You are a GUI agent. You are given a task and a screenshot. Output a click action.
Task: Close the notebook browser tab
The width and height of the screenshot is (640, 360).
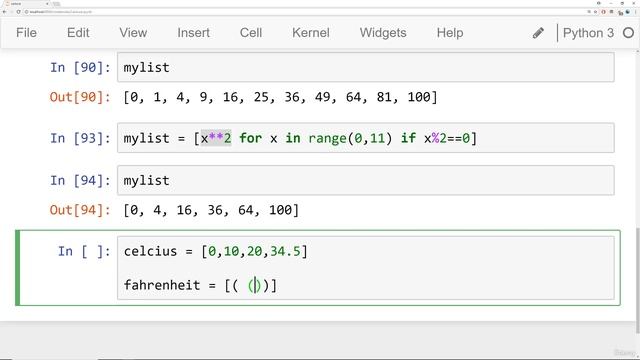(x=47, y=4)
